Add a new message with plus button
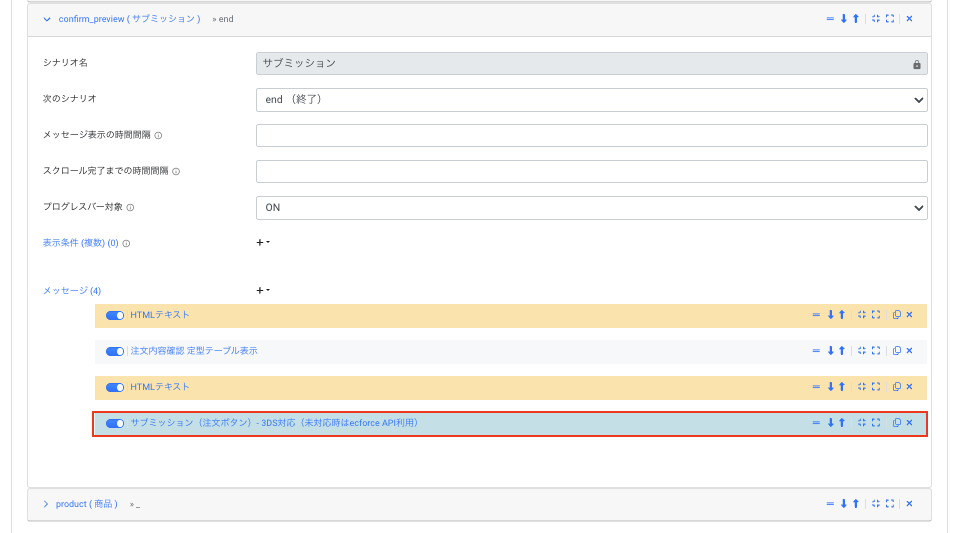 tap(259, 291)
